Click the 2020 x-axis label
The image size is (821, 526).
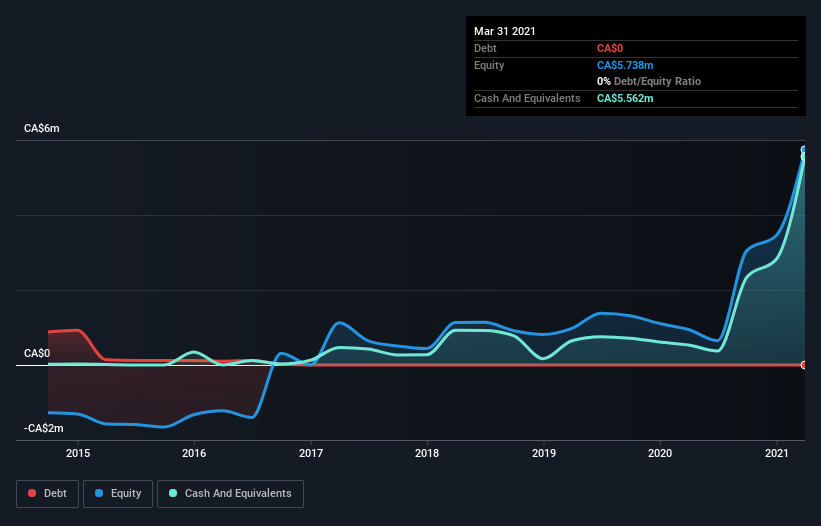pyautogui.click(x=660, y=453)
